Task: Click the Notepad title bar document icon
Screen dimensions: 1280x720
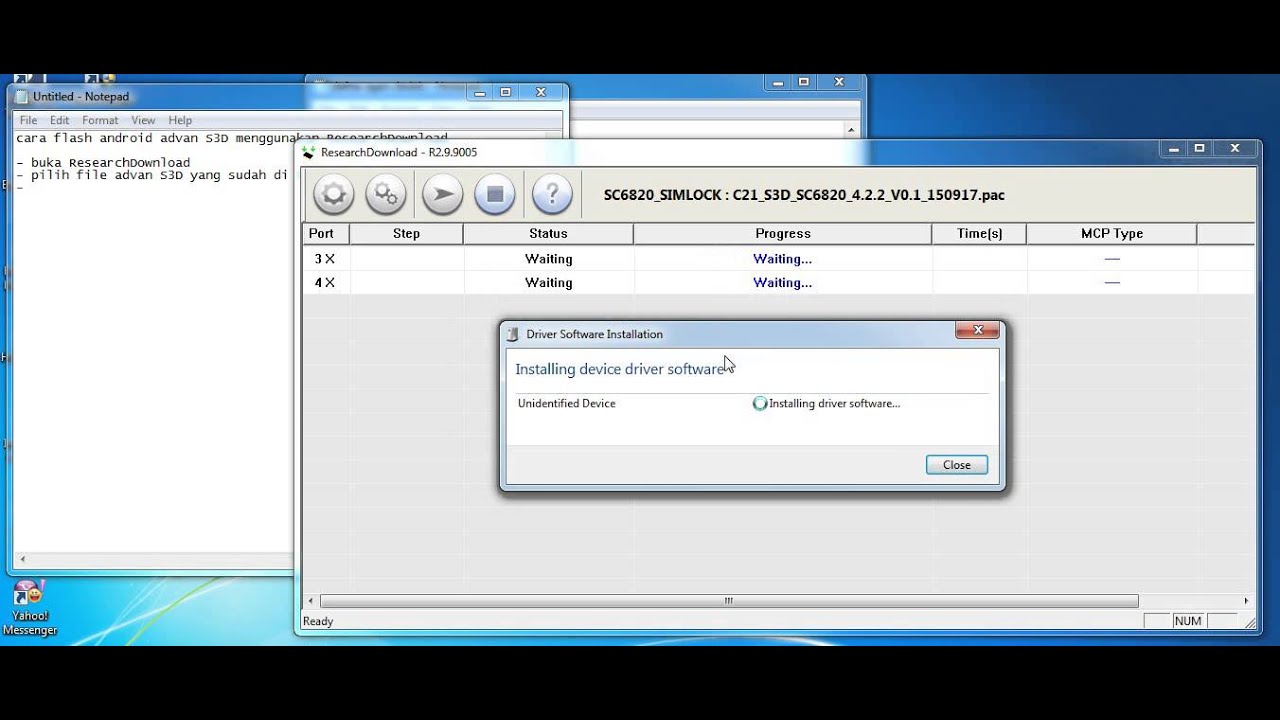Action: pos(22,96)
